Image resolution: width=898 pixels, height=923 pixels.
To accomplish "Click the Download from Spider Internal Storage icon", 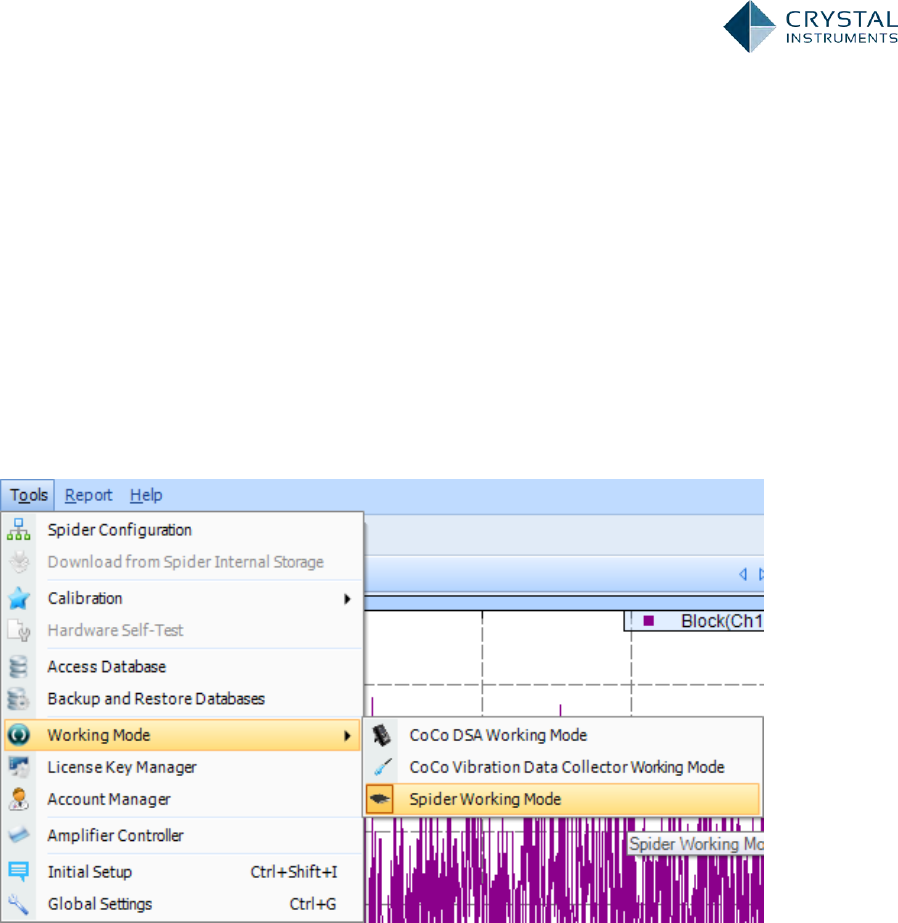I will click(x=19, y=562).
